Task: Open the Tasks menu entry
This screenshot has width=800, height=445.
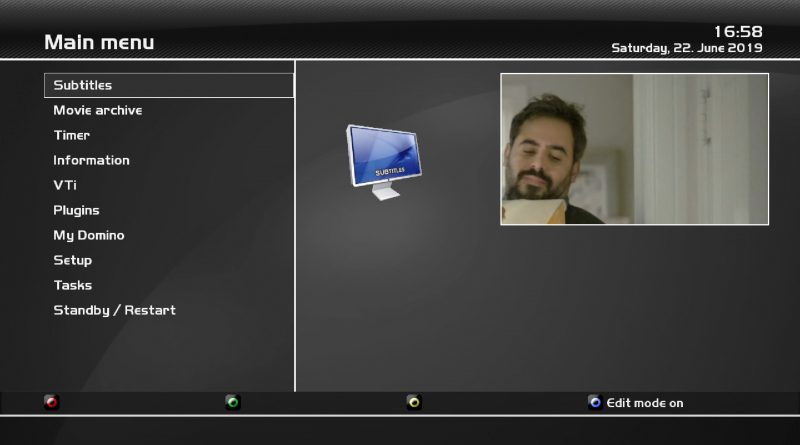Action: [x=169, y=285]
